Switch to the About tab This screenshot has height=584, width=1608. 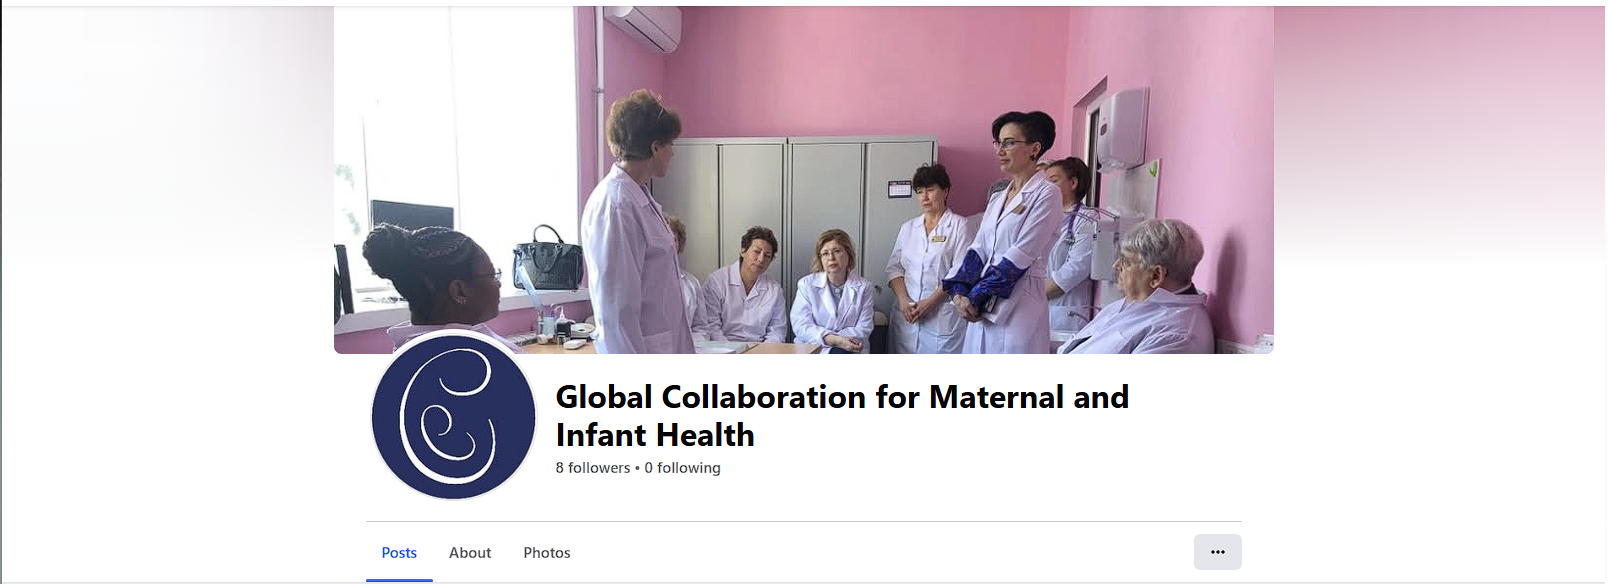click(x=470, y=553)
